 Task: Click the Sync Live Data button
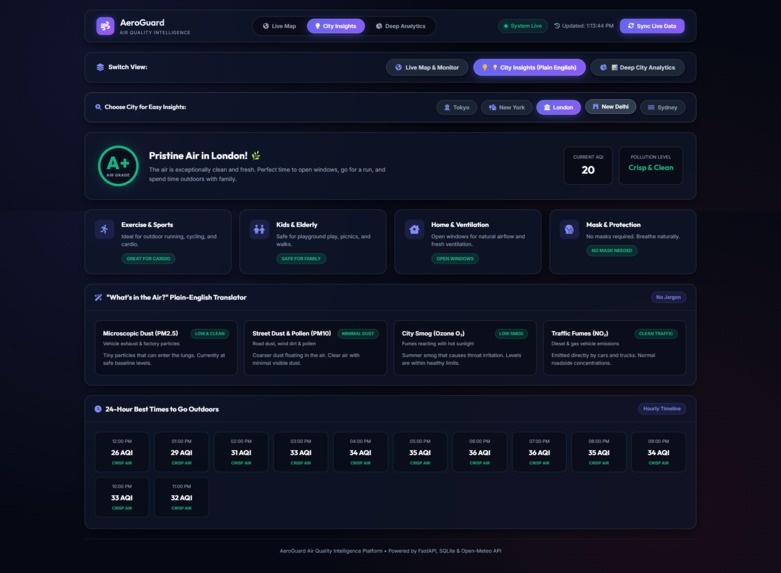pyautogui.click(x=652, y=26)
